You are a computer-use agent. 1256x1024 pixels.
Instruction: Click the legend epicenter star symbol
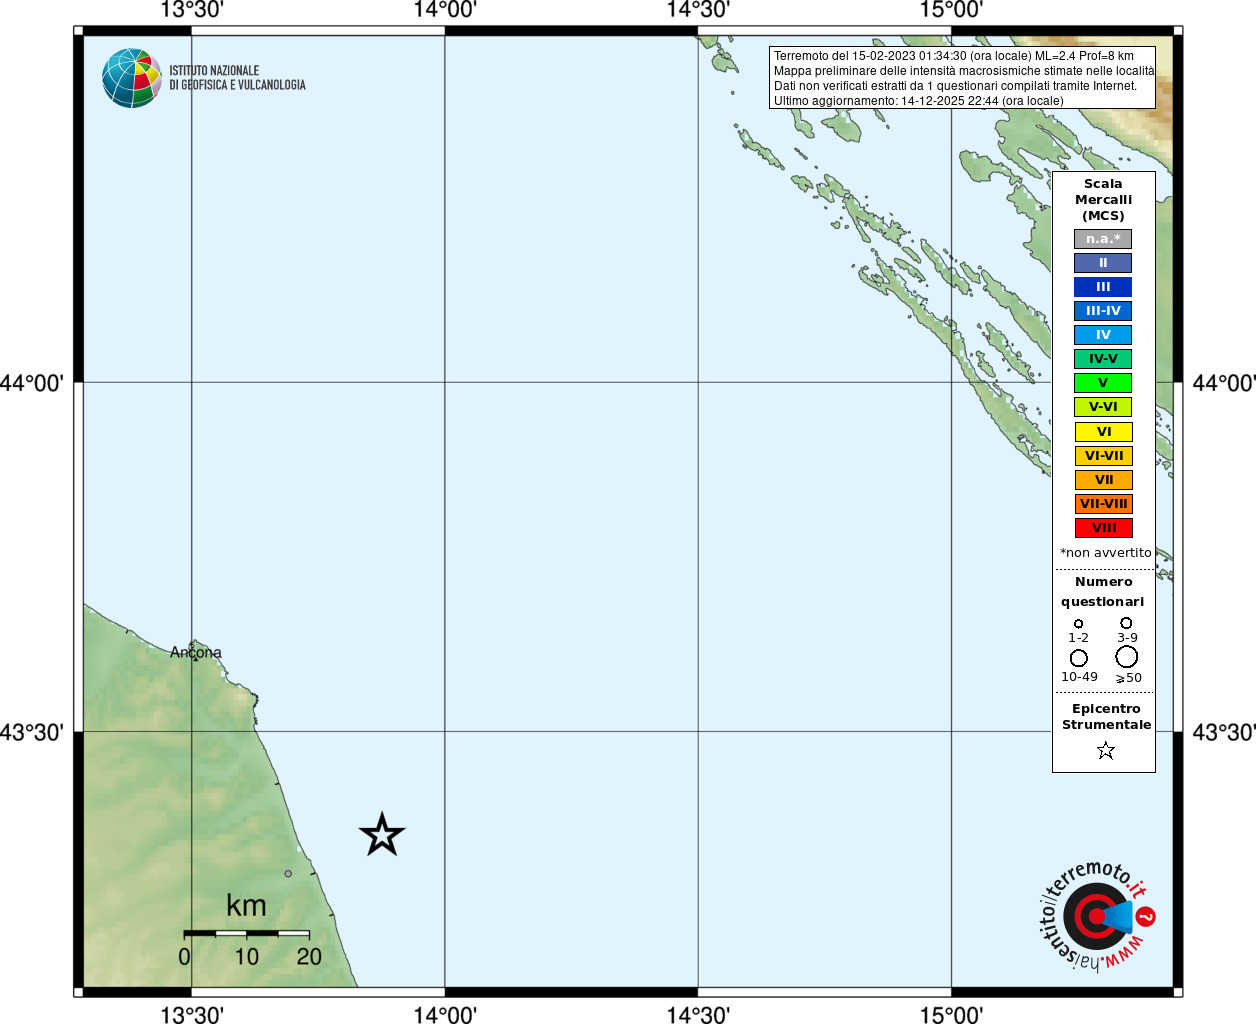[1106, 750]
